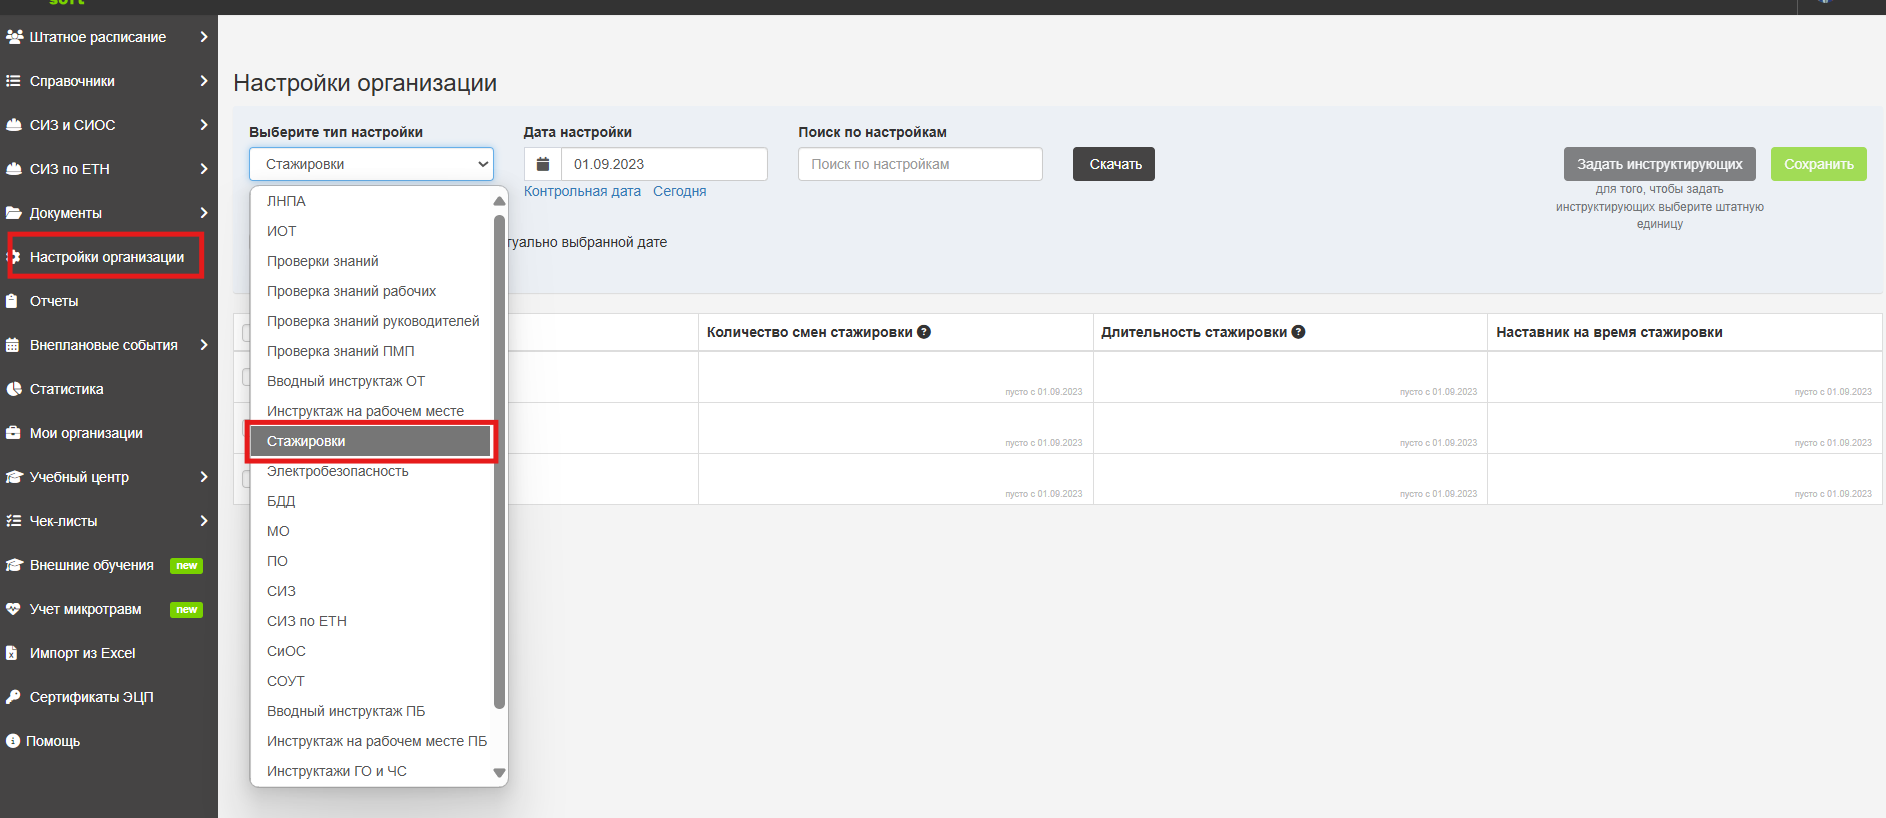Open the Выберите тип настройки dropdown
Viewport: 1886px width, 818px height.
(371, 164)
